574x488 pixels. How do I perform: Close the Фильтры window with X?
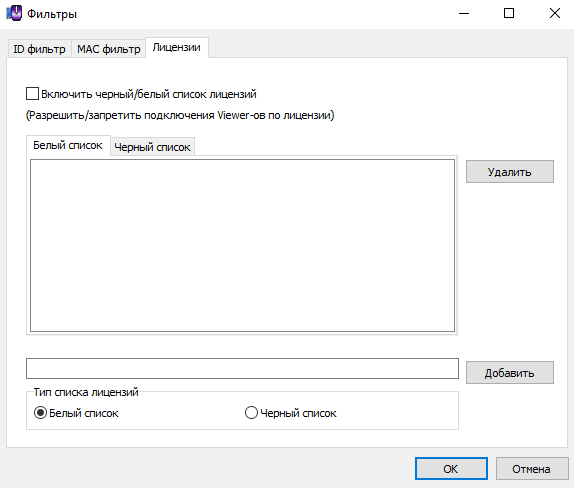(x=555, y=14)
